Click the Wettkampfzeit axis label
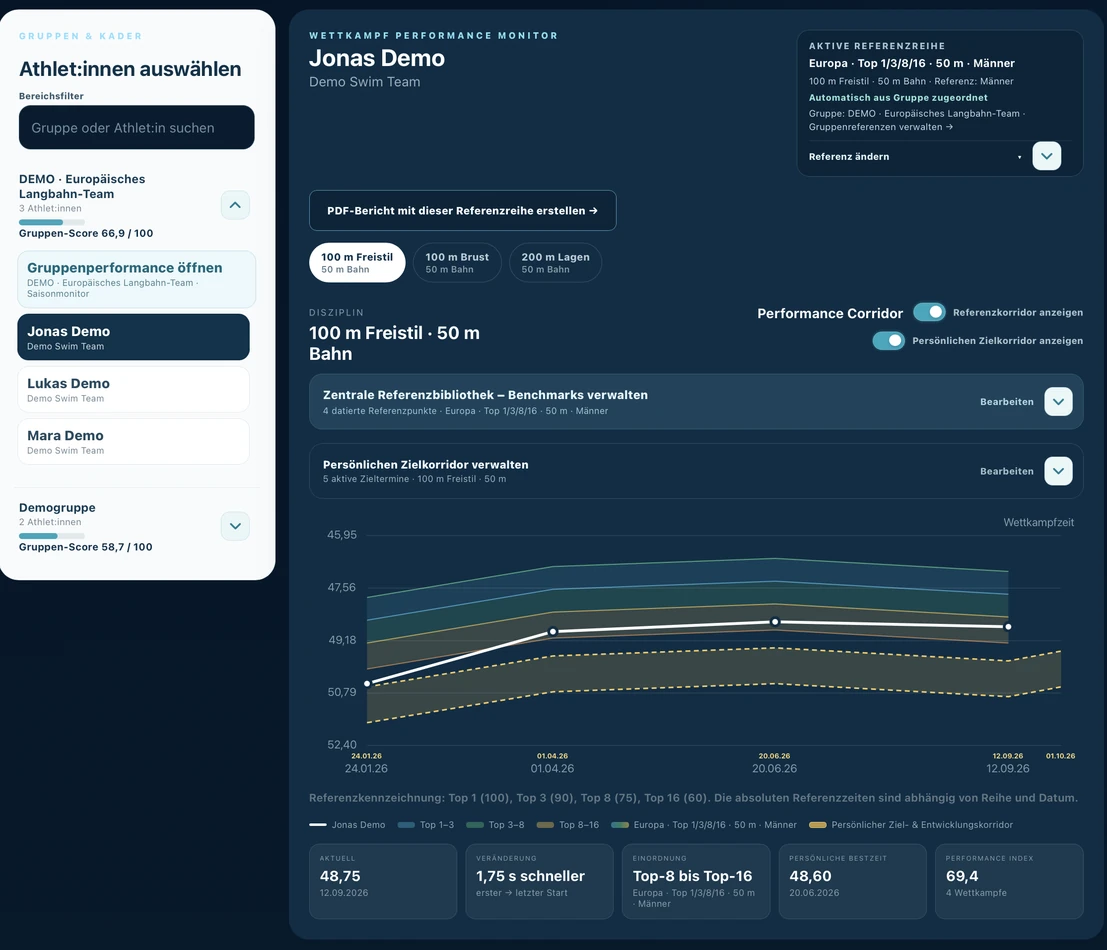1107x950 pixels. point(1039,522)
